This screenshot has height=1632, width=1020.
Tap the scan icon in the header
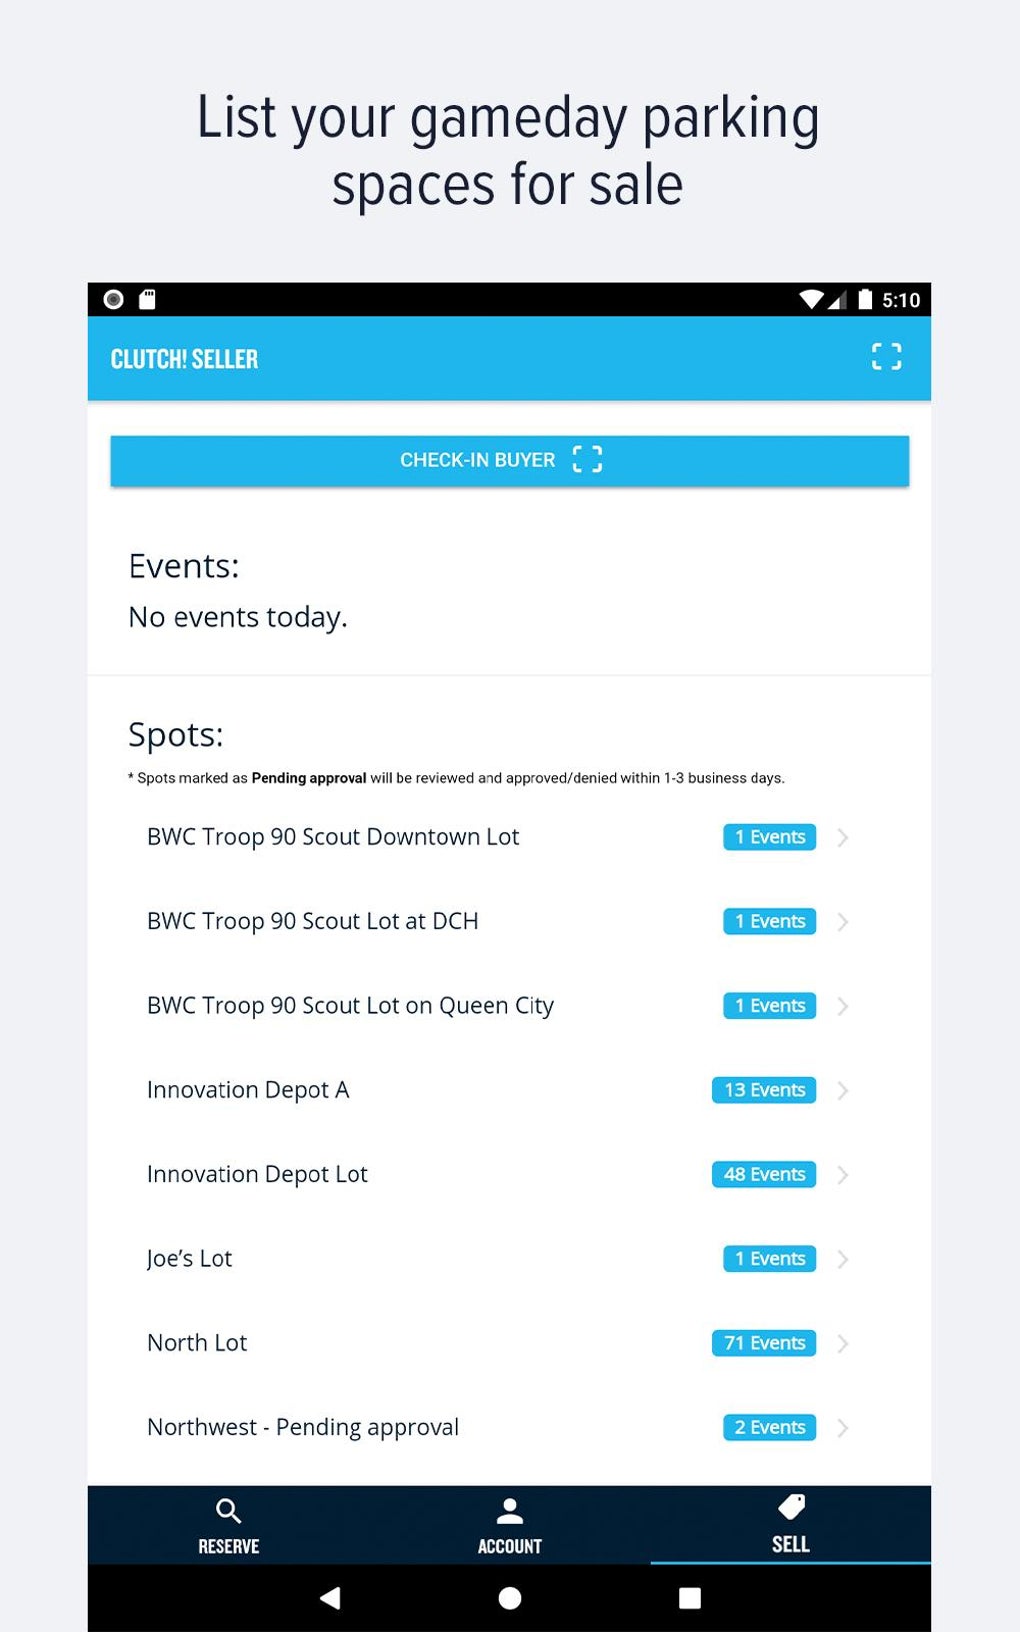point(886,357)
